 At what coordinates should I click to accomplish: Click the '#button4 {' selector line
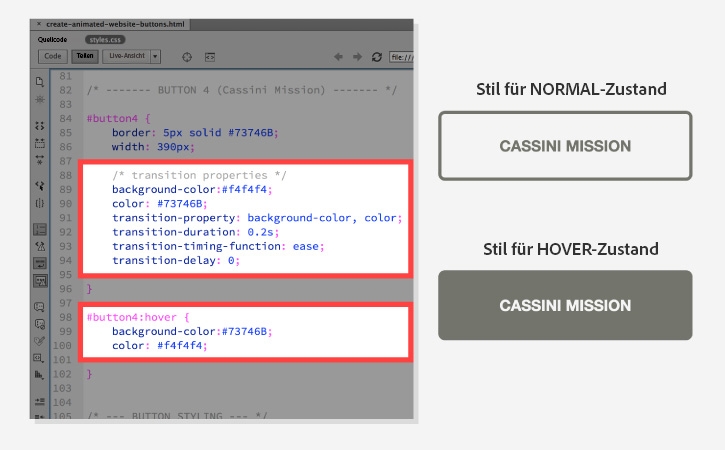point(118,118)
